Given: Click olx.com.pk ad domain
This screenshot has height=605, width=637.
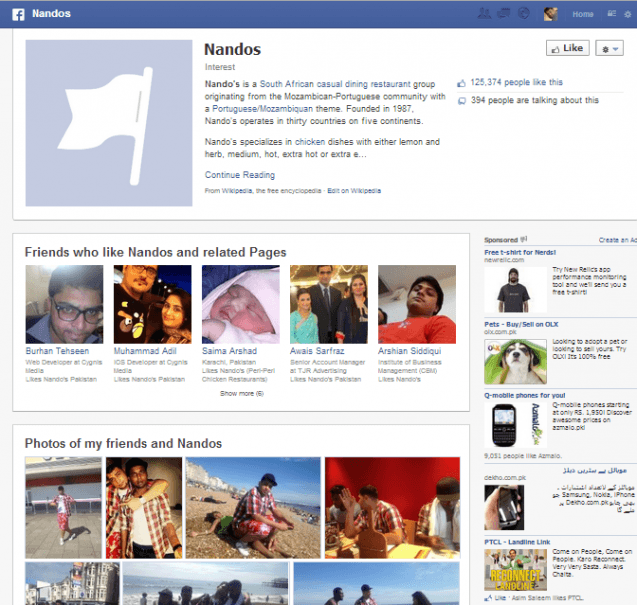Looking at the screenshot, I should (x=500, y=332).
